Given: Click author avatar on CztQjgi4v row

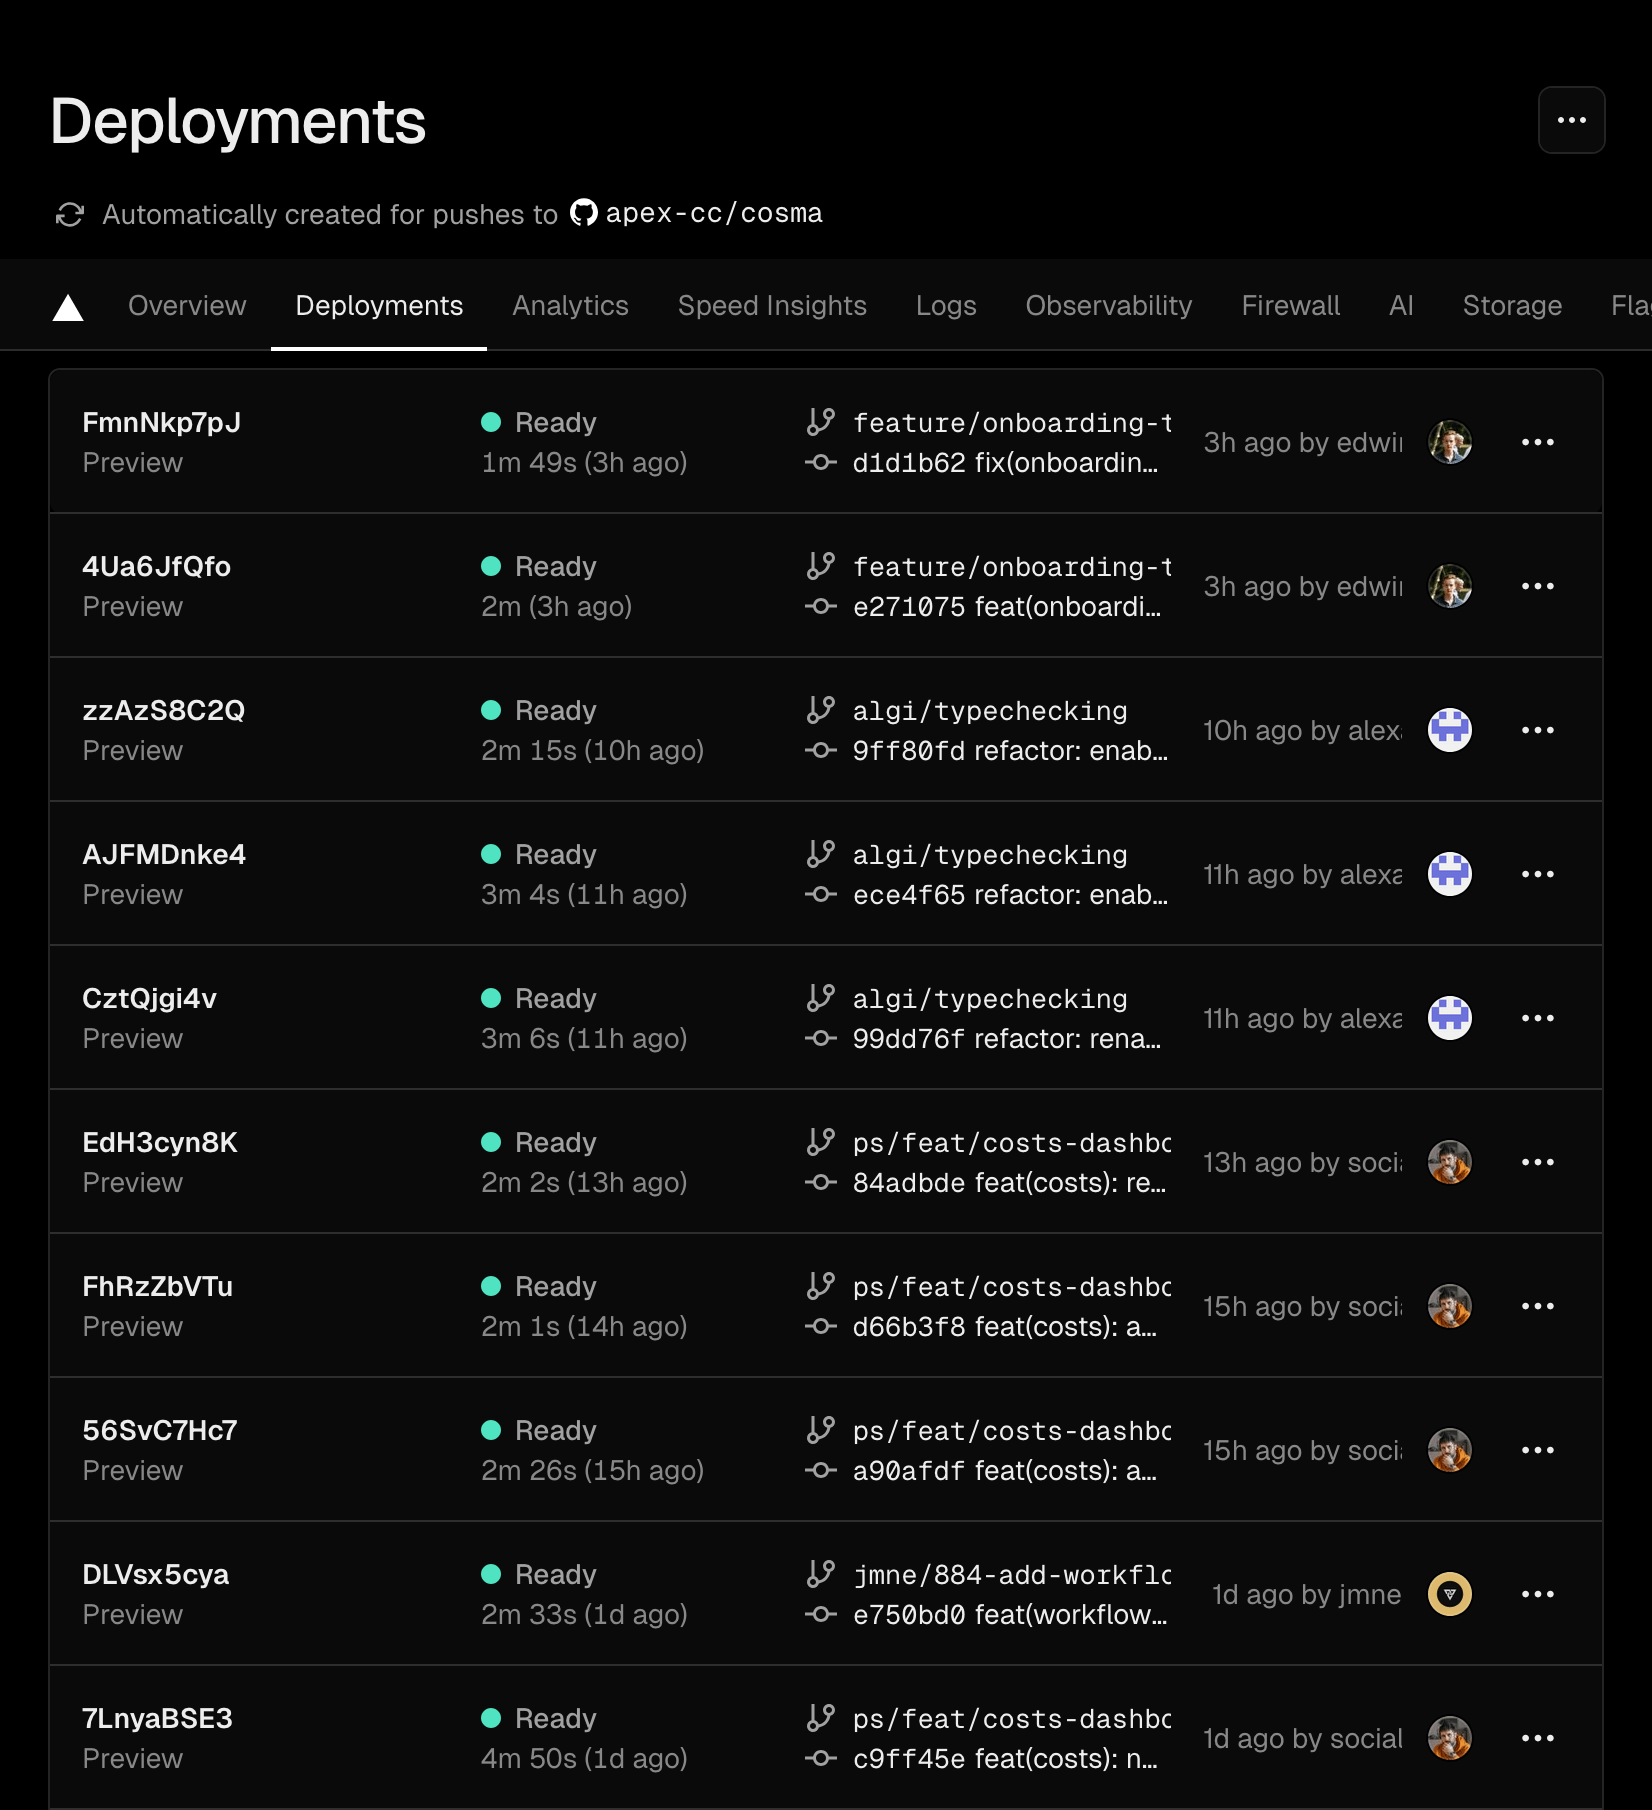Looking at the screenshot, I should (1449, 1018).
